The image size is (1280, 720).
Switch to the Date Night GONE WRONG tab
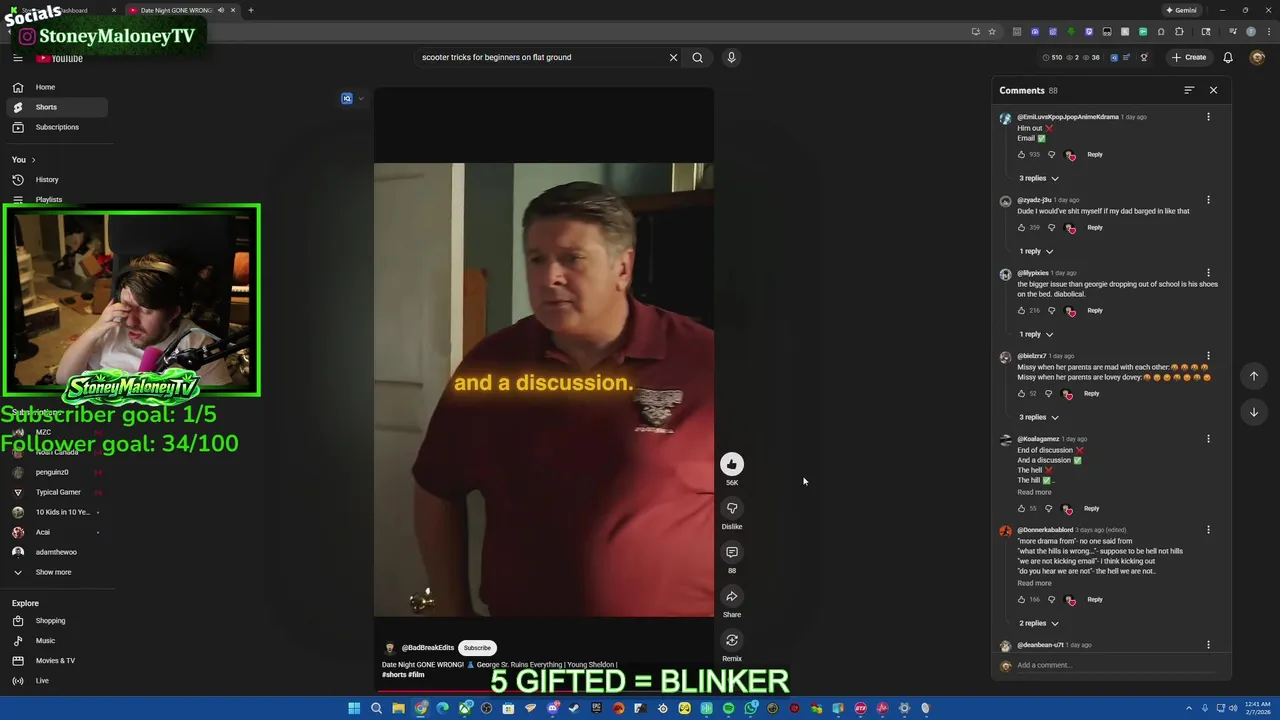(181, 10)
